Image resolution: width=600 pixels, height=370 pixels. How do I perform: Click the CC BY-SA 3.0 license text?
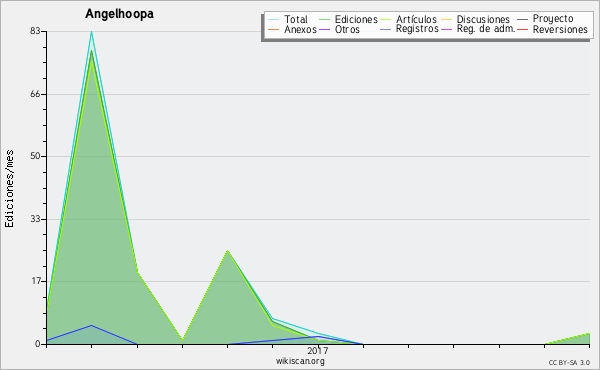pos(569,363)
